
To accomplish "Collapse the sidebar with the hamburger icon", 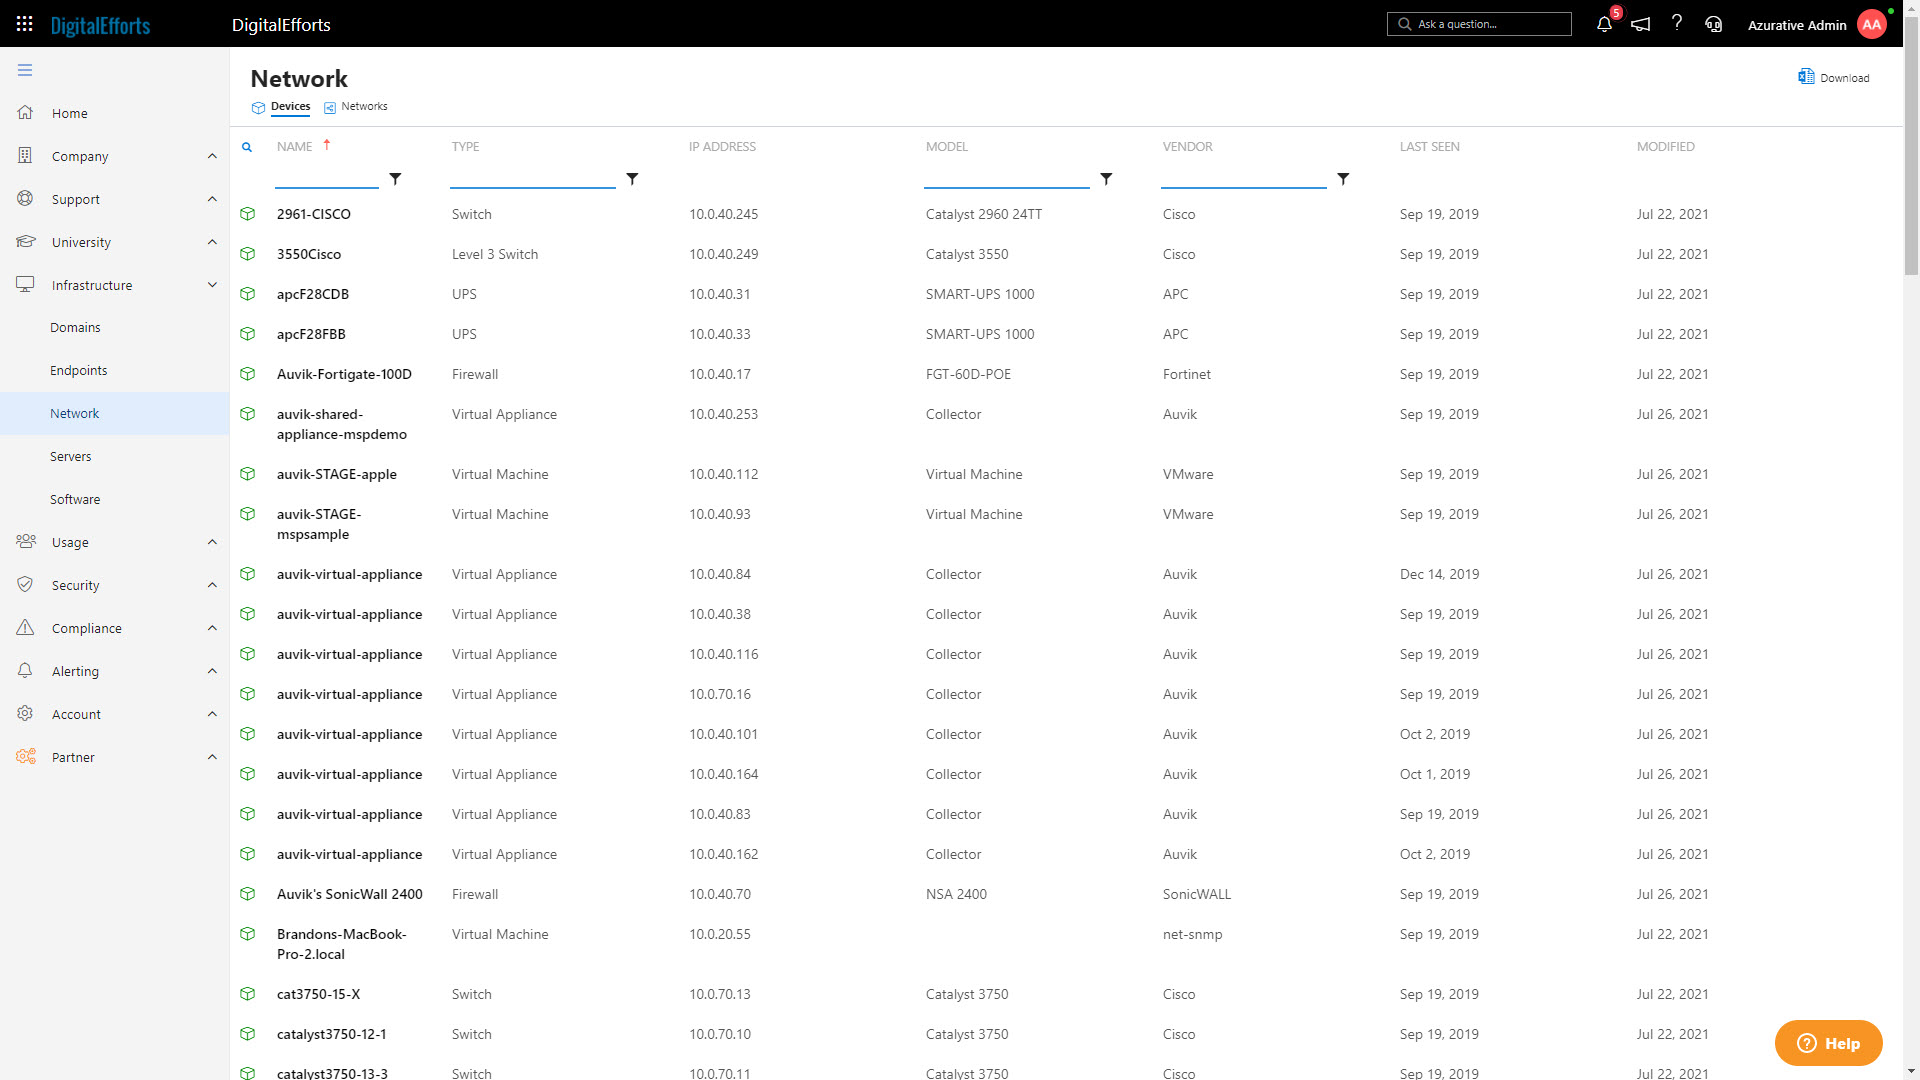I will 25,70.
